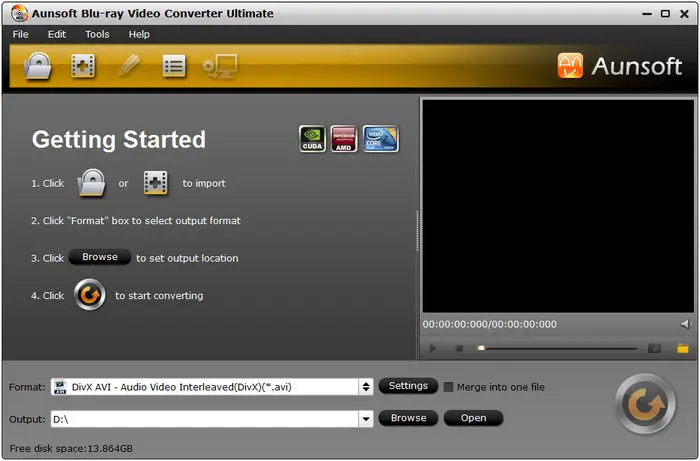This screenshot has height=461, width=700.
Task: Close the Aunsoft window
Action: (684, 14)
